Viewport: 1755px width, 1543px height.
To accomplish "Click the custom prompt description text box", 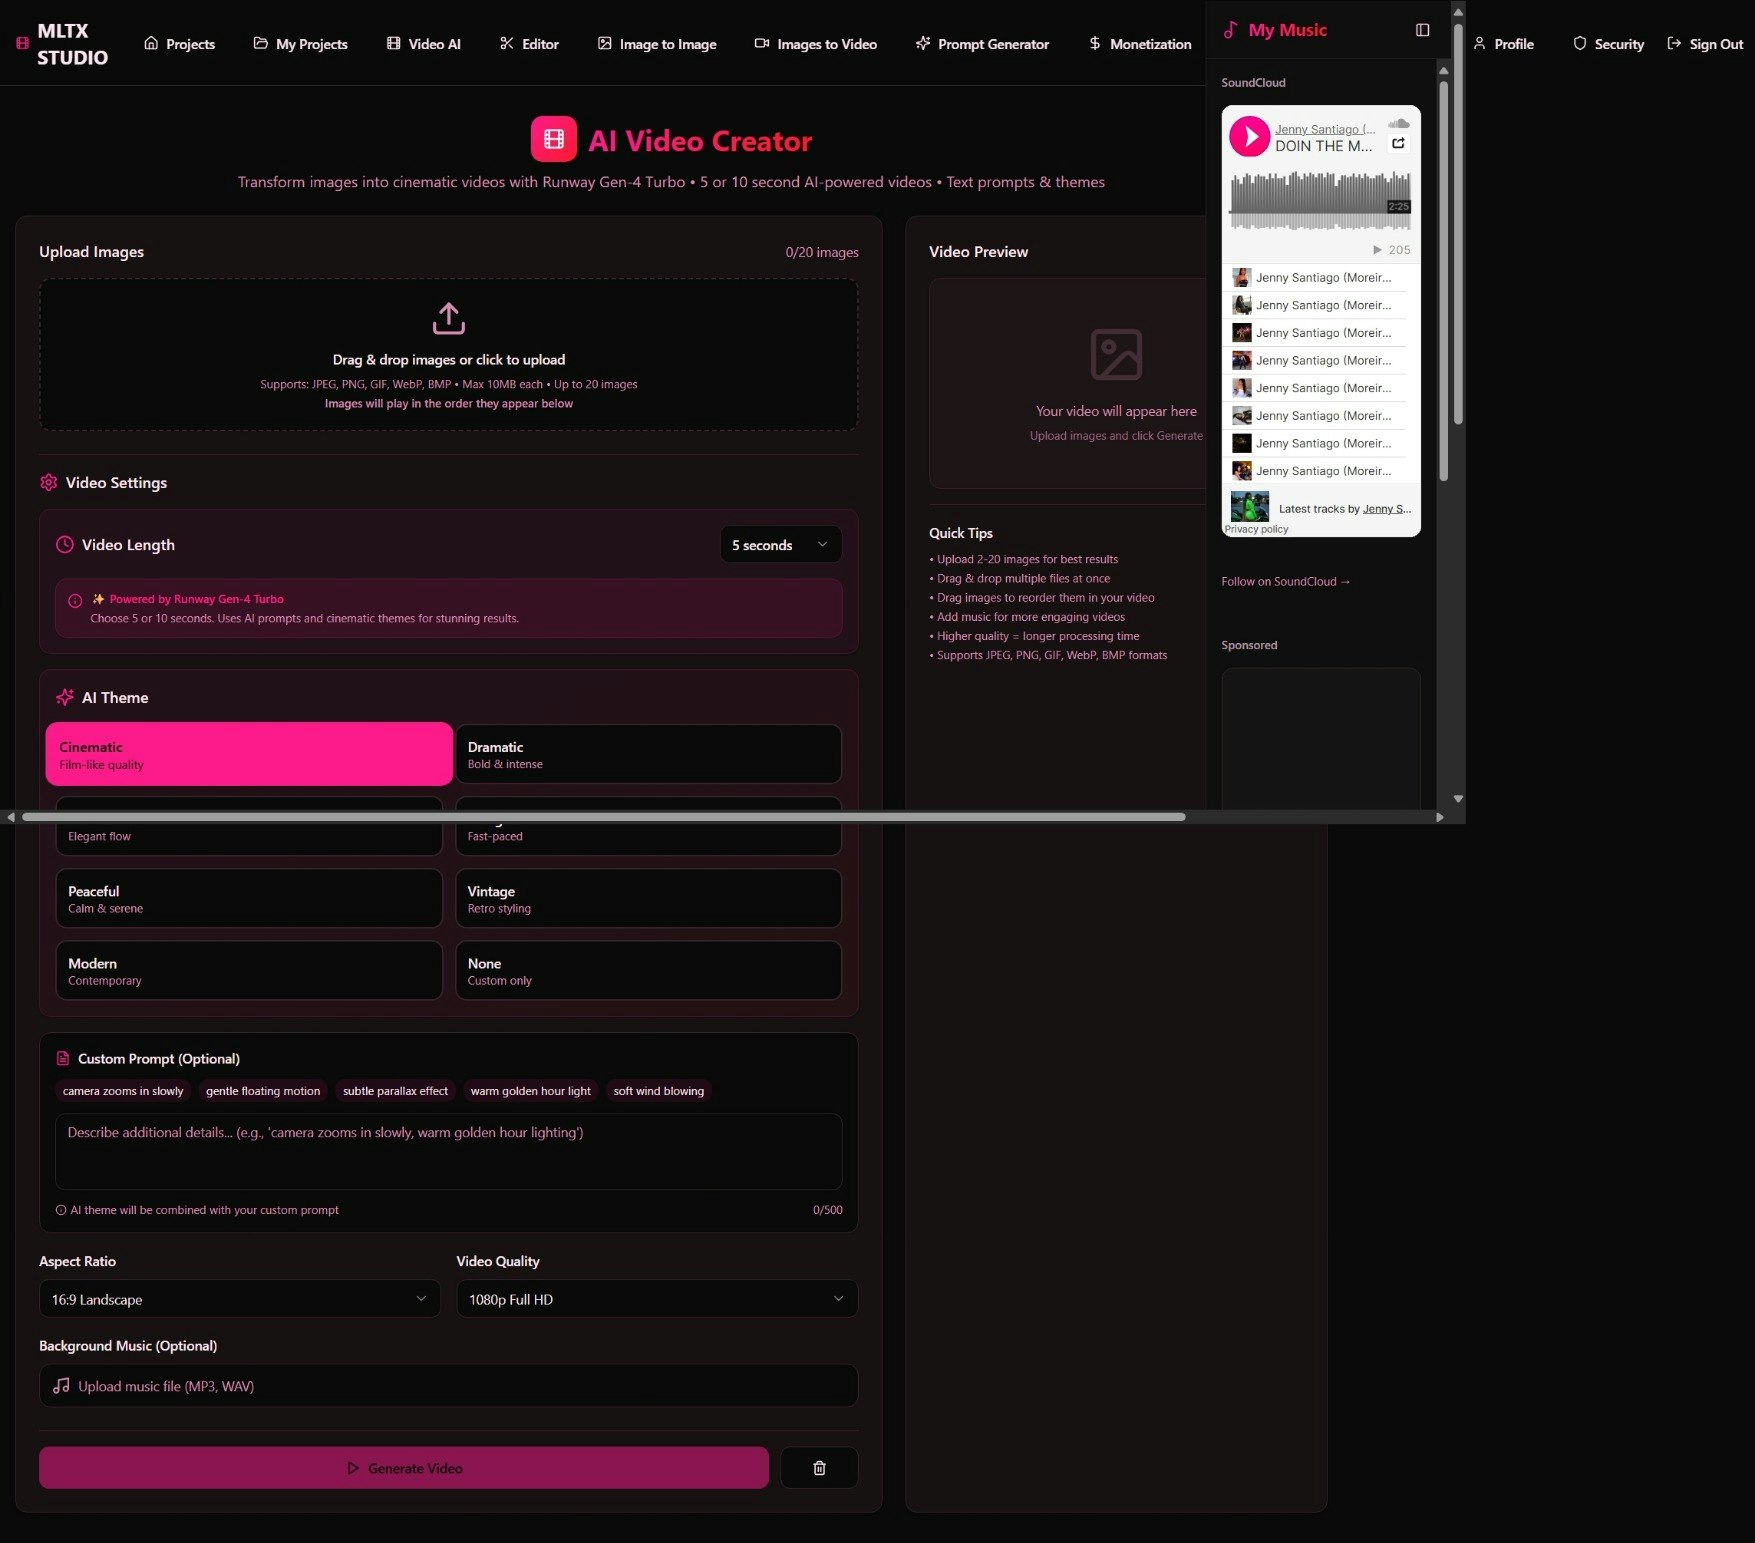I will coord(449,1151).
